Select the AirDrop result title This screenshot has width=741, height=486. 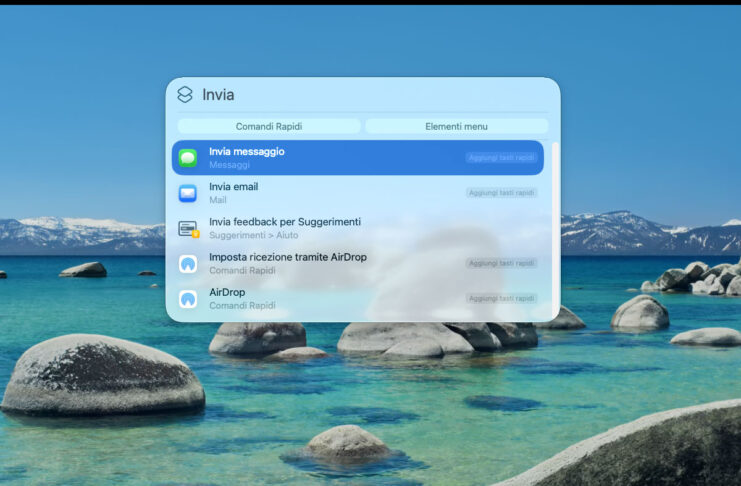point(227,292)
